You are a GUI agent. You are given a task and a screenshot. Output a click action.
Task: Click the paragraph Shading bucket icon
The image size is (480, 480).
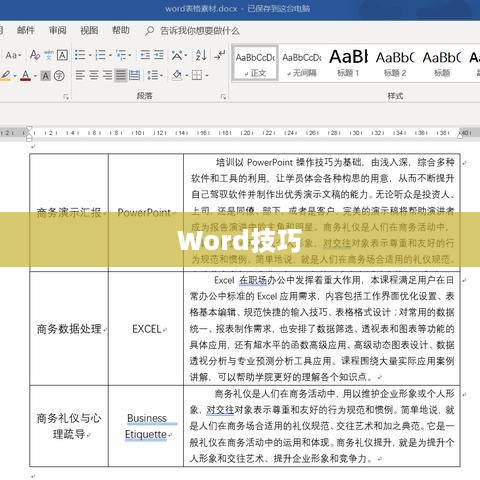point(177,75)
